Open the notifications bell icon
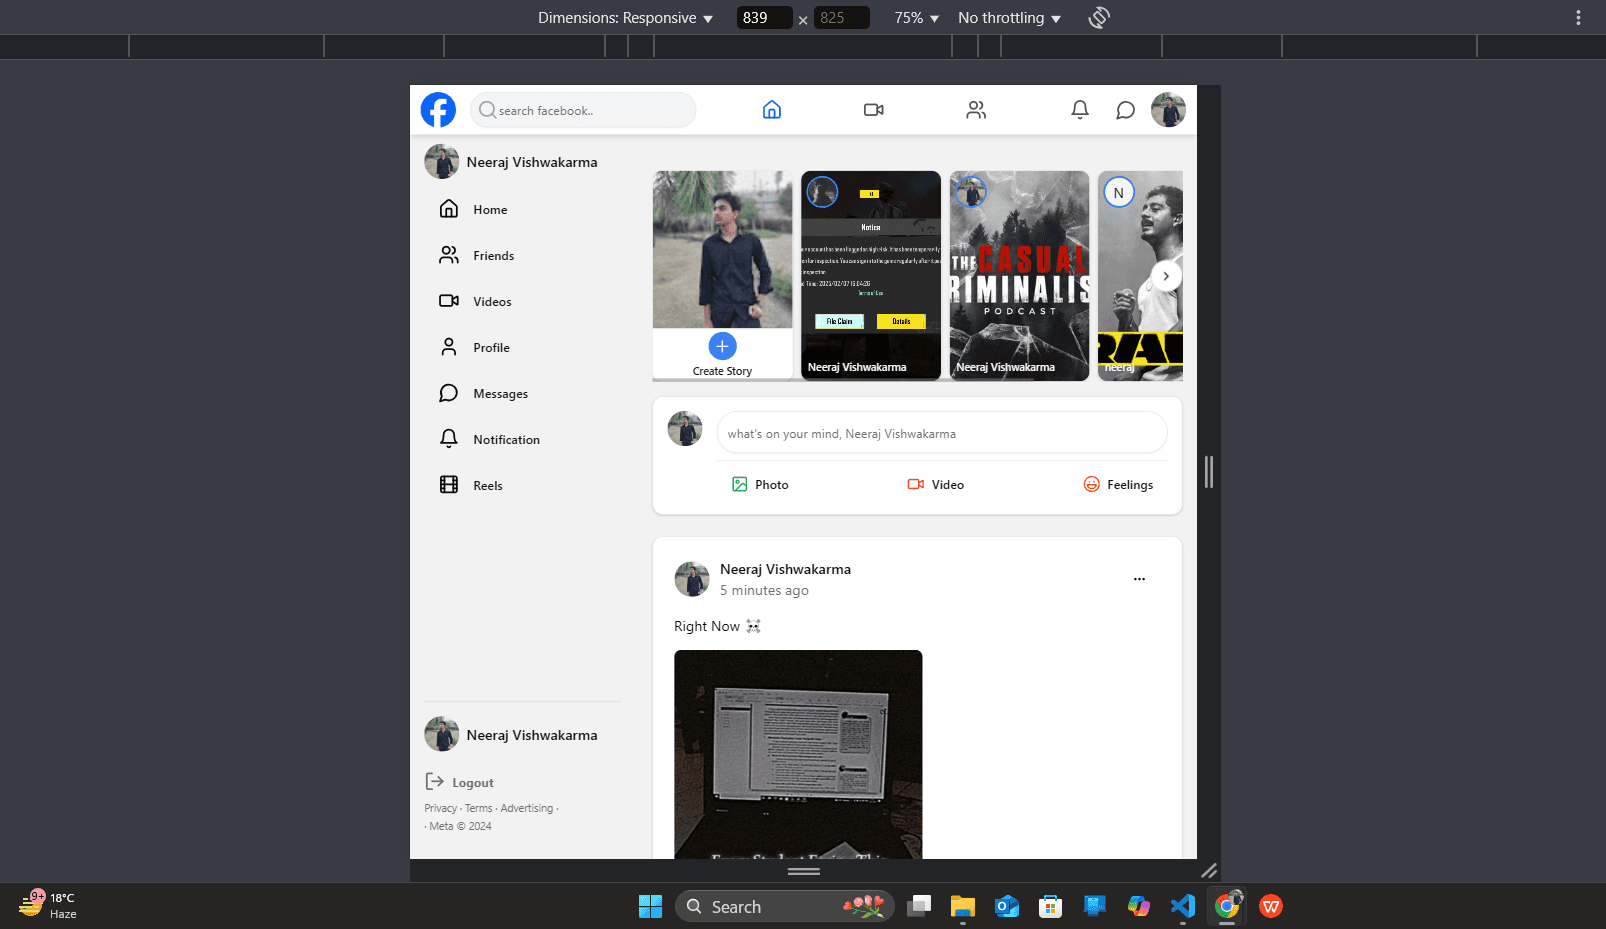Viewport: 1606px width, 929px height. point(1080,110)
